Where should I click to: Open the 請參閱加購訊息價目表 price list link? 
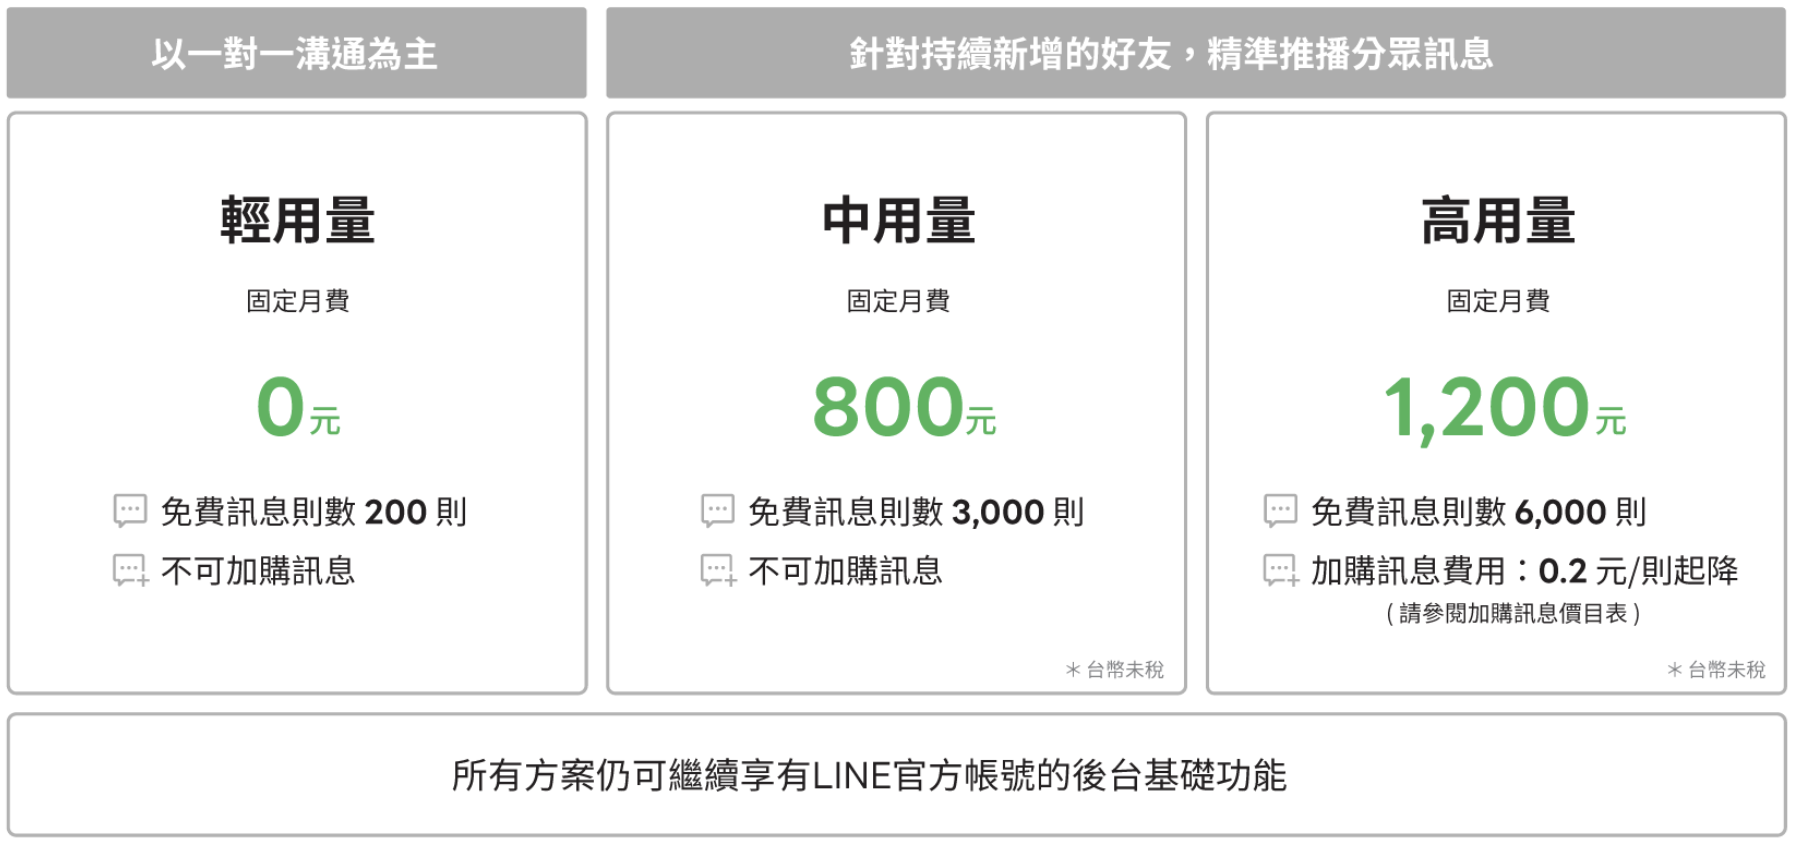pos(1512,614)
